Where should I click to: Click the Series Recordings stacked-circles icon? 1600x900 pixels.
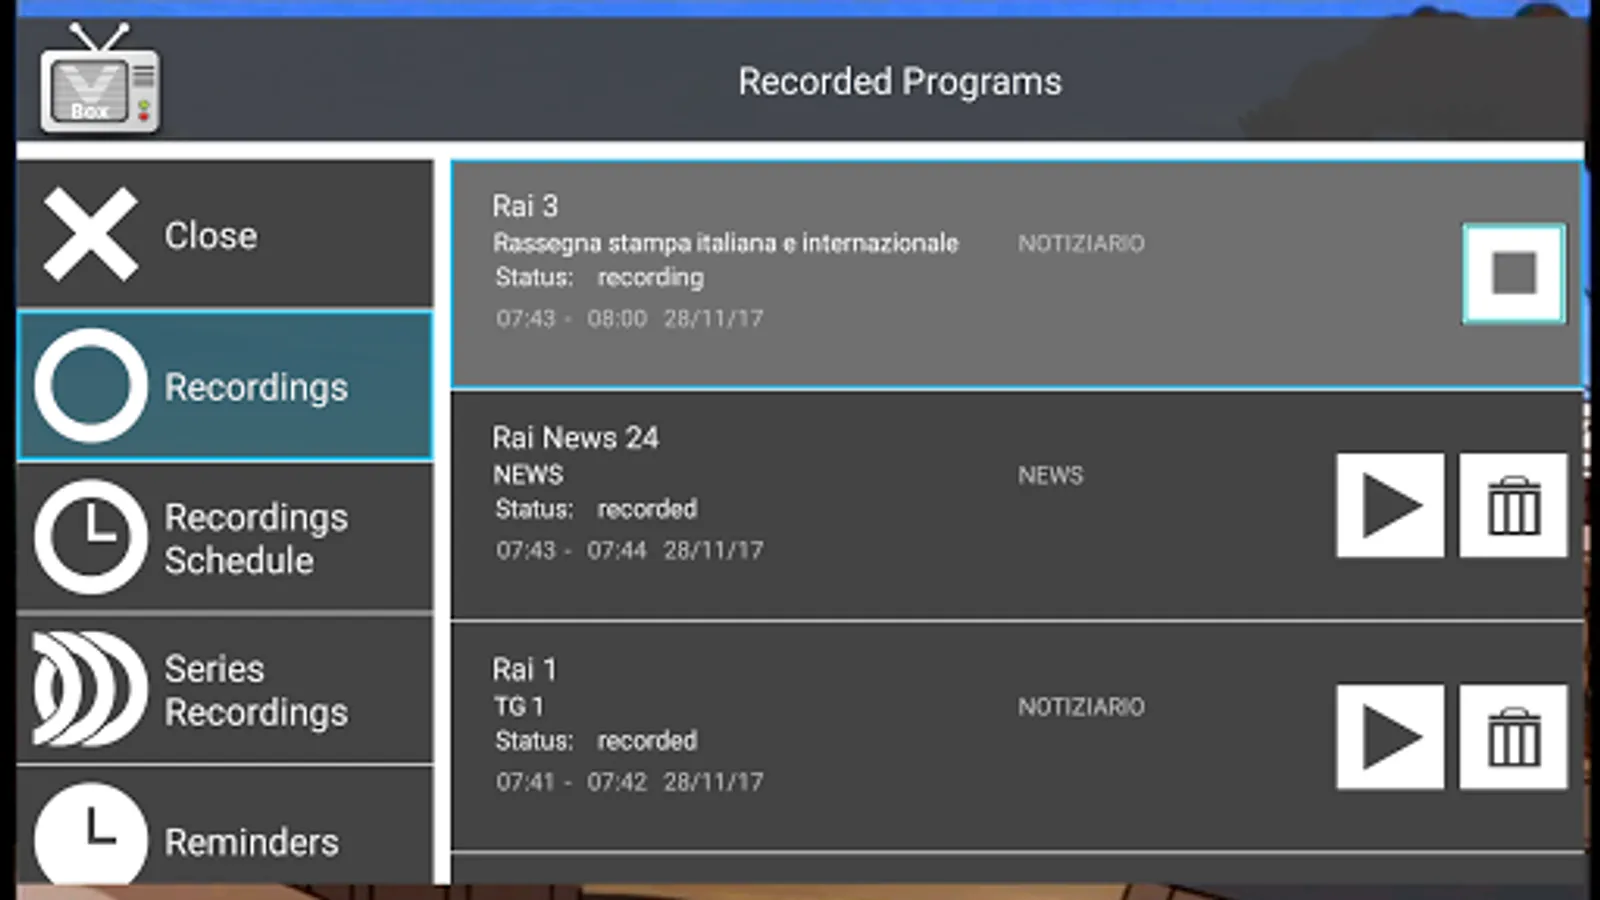click(90, 688)
